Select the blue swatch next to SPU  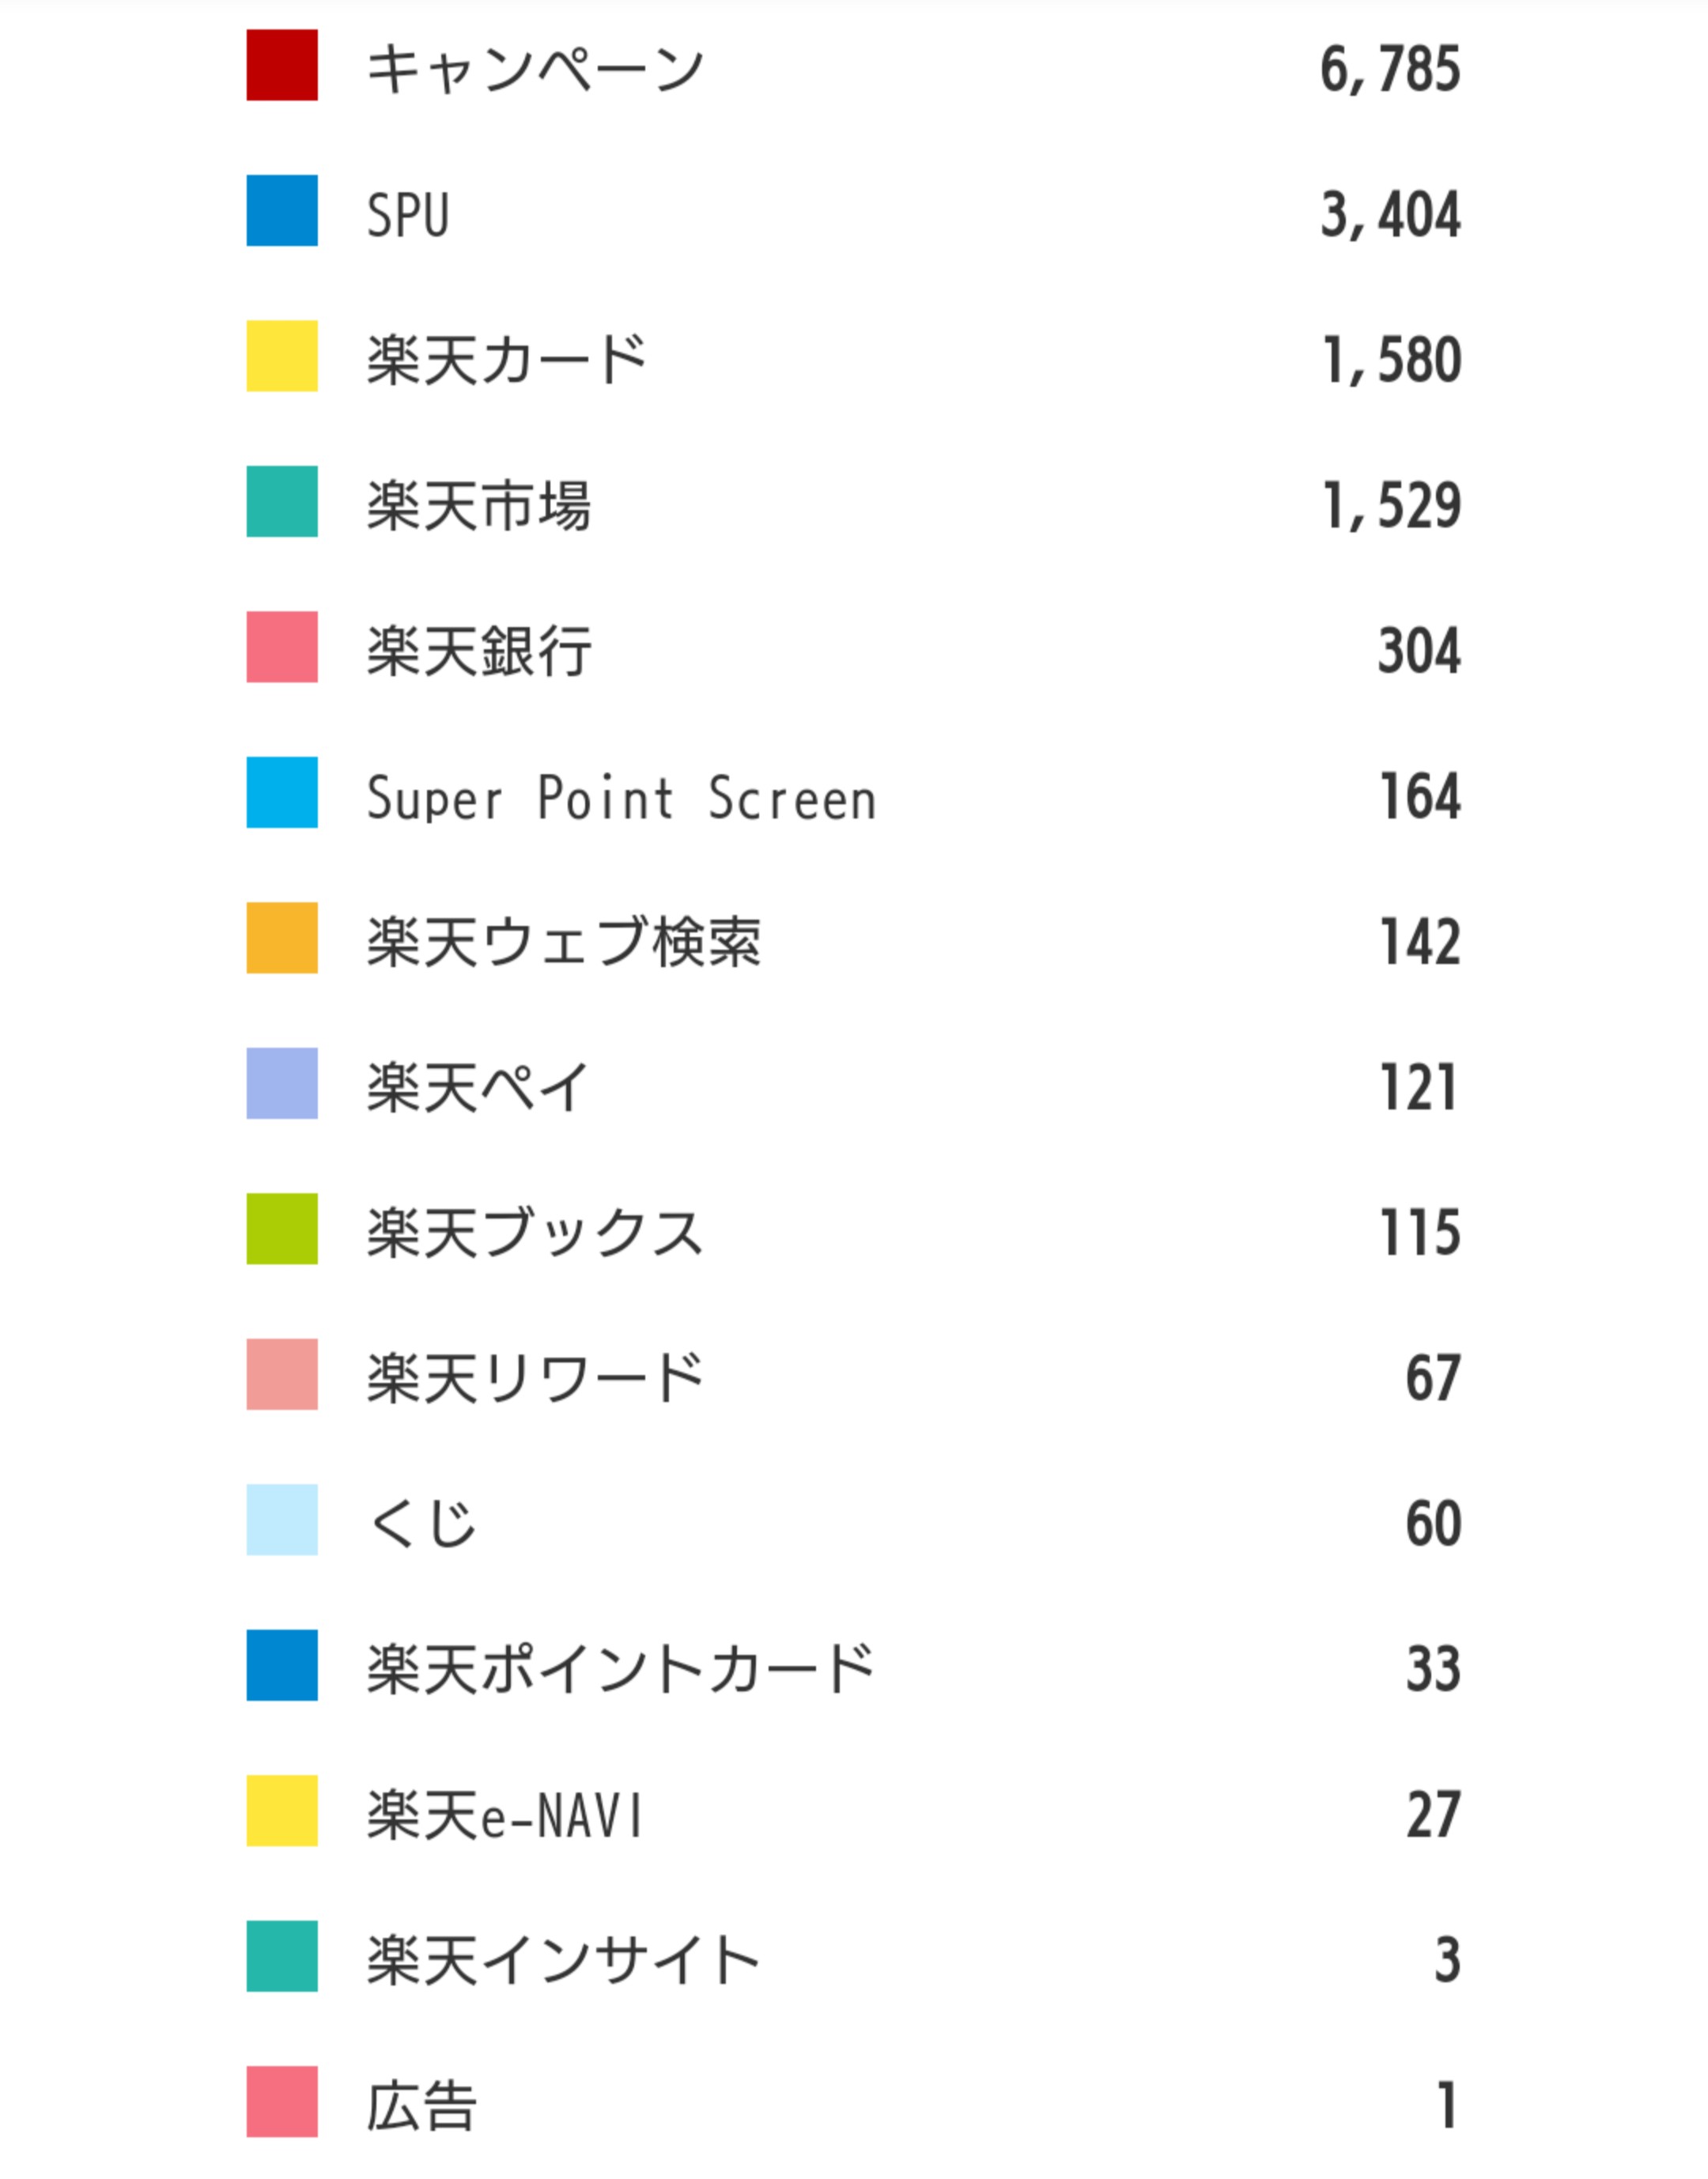click(282, 211)
